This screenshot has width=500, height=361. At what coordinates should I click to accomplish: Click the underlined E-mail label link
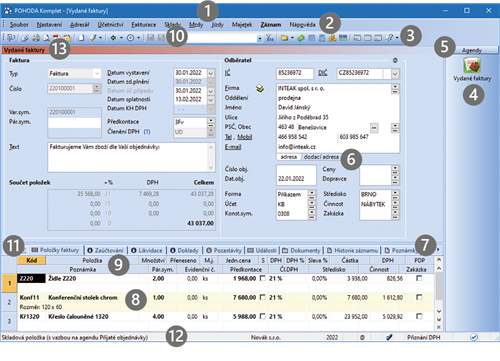(x=233, y=147)
